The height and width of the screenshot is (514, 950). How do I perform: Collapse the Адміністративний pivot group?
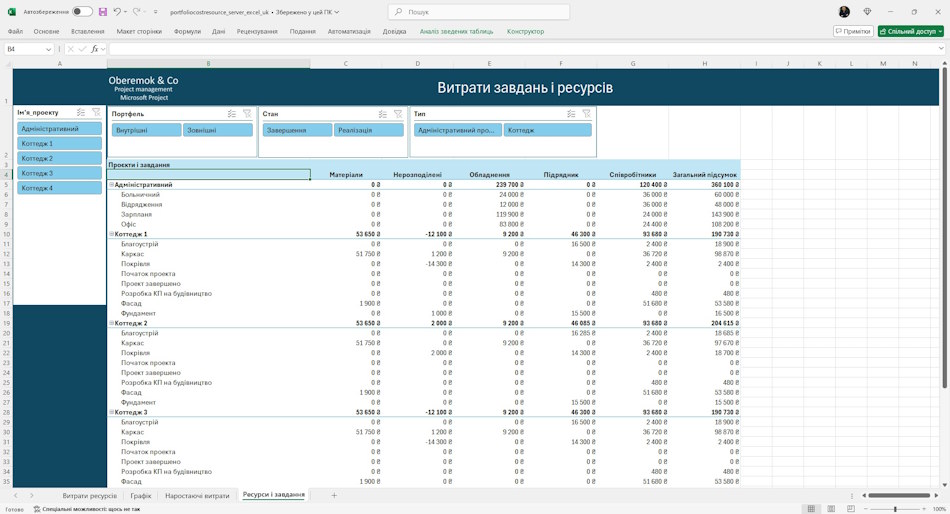click(x=111, y=184)
